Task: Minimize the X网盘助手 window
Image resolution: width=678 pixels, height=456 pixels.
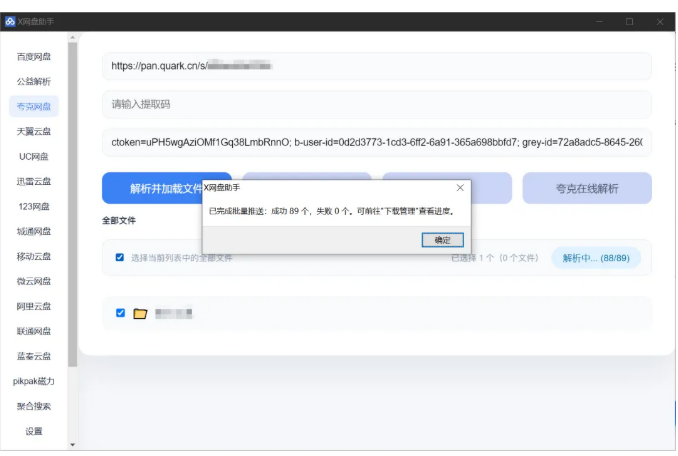Action: 599,21
